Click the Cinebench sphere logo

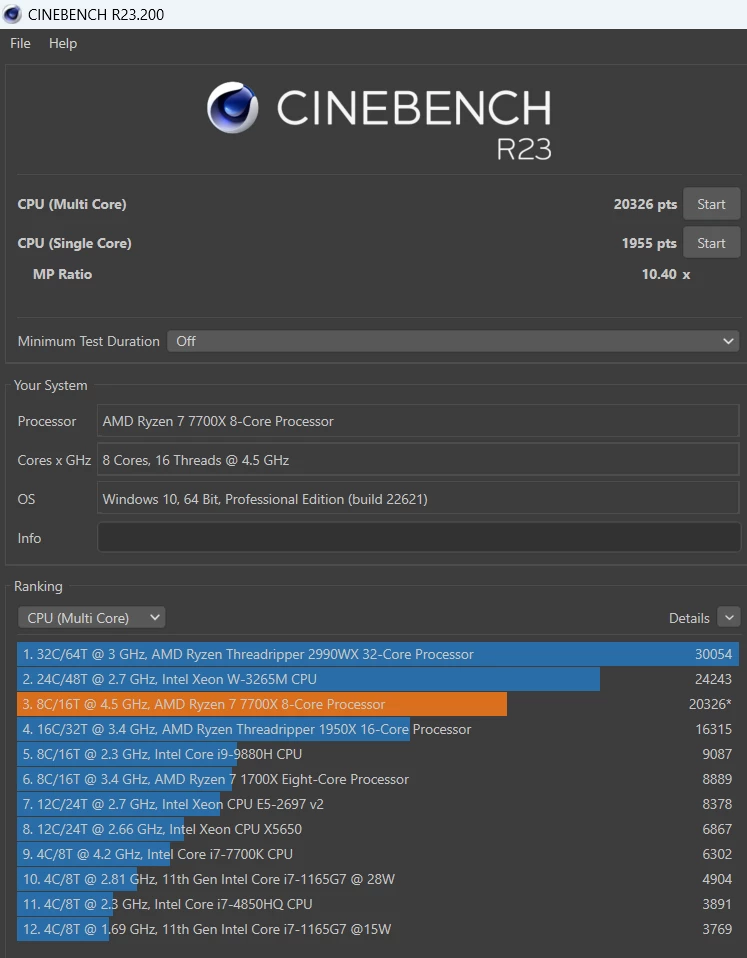coord(232,108)
